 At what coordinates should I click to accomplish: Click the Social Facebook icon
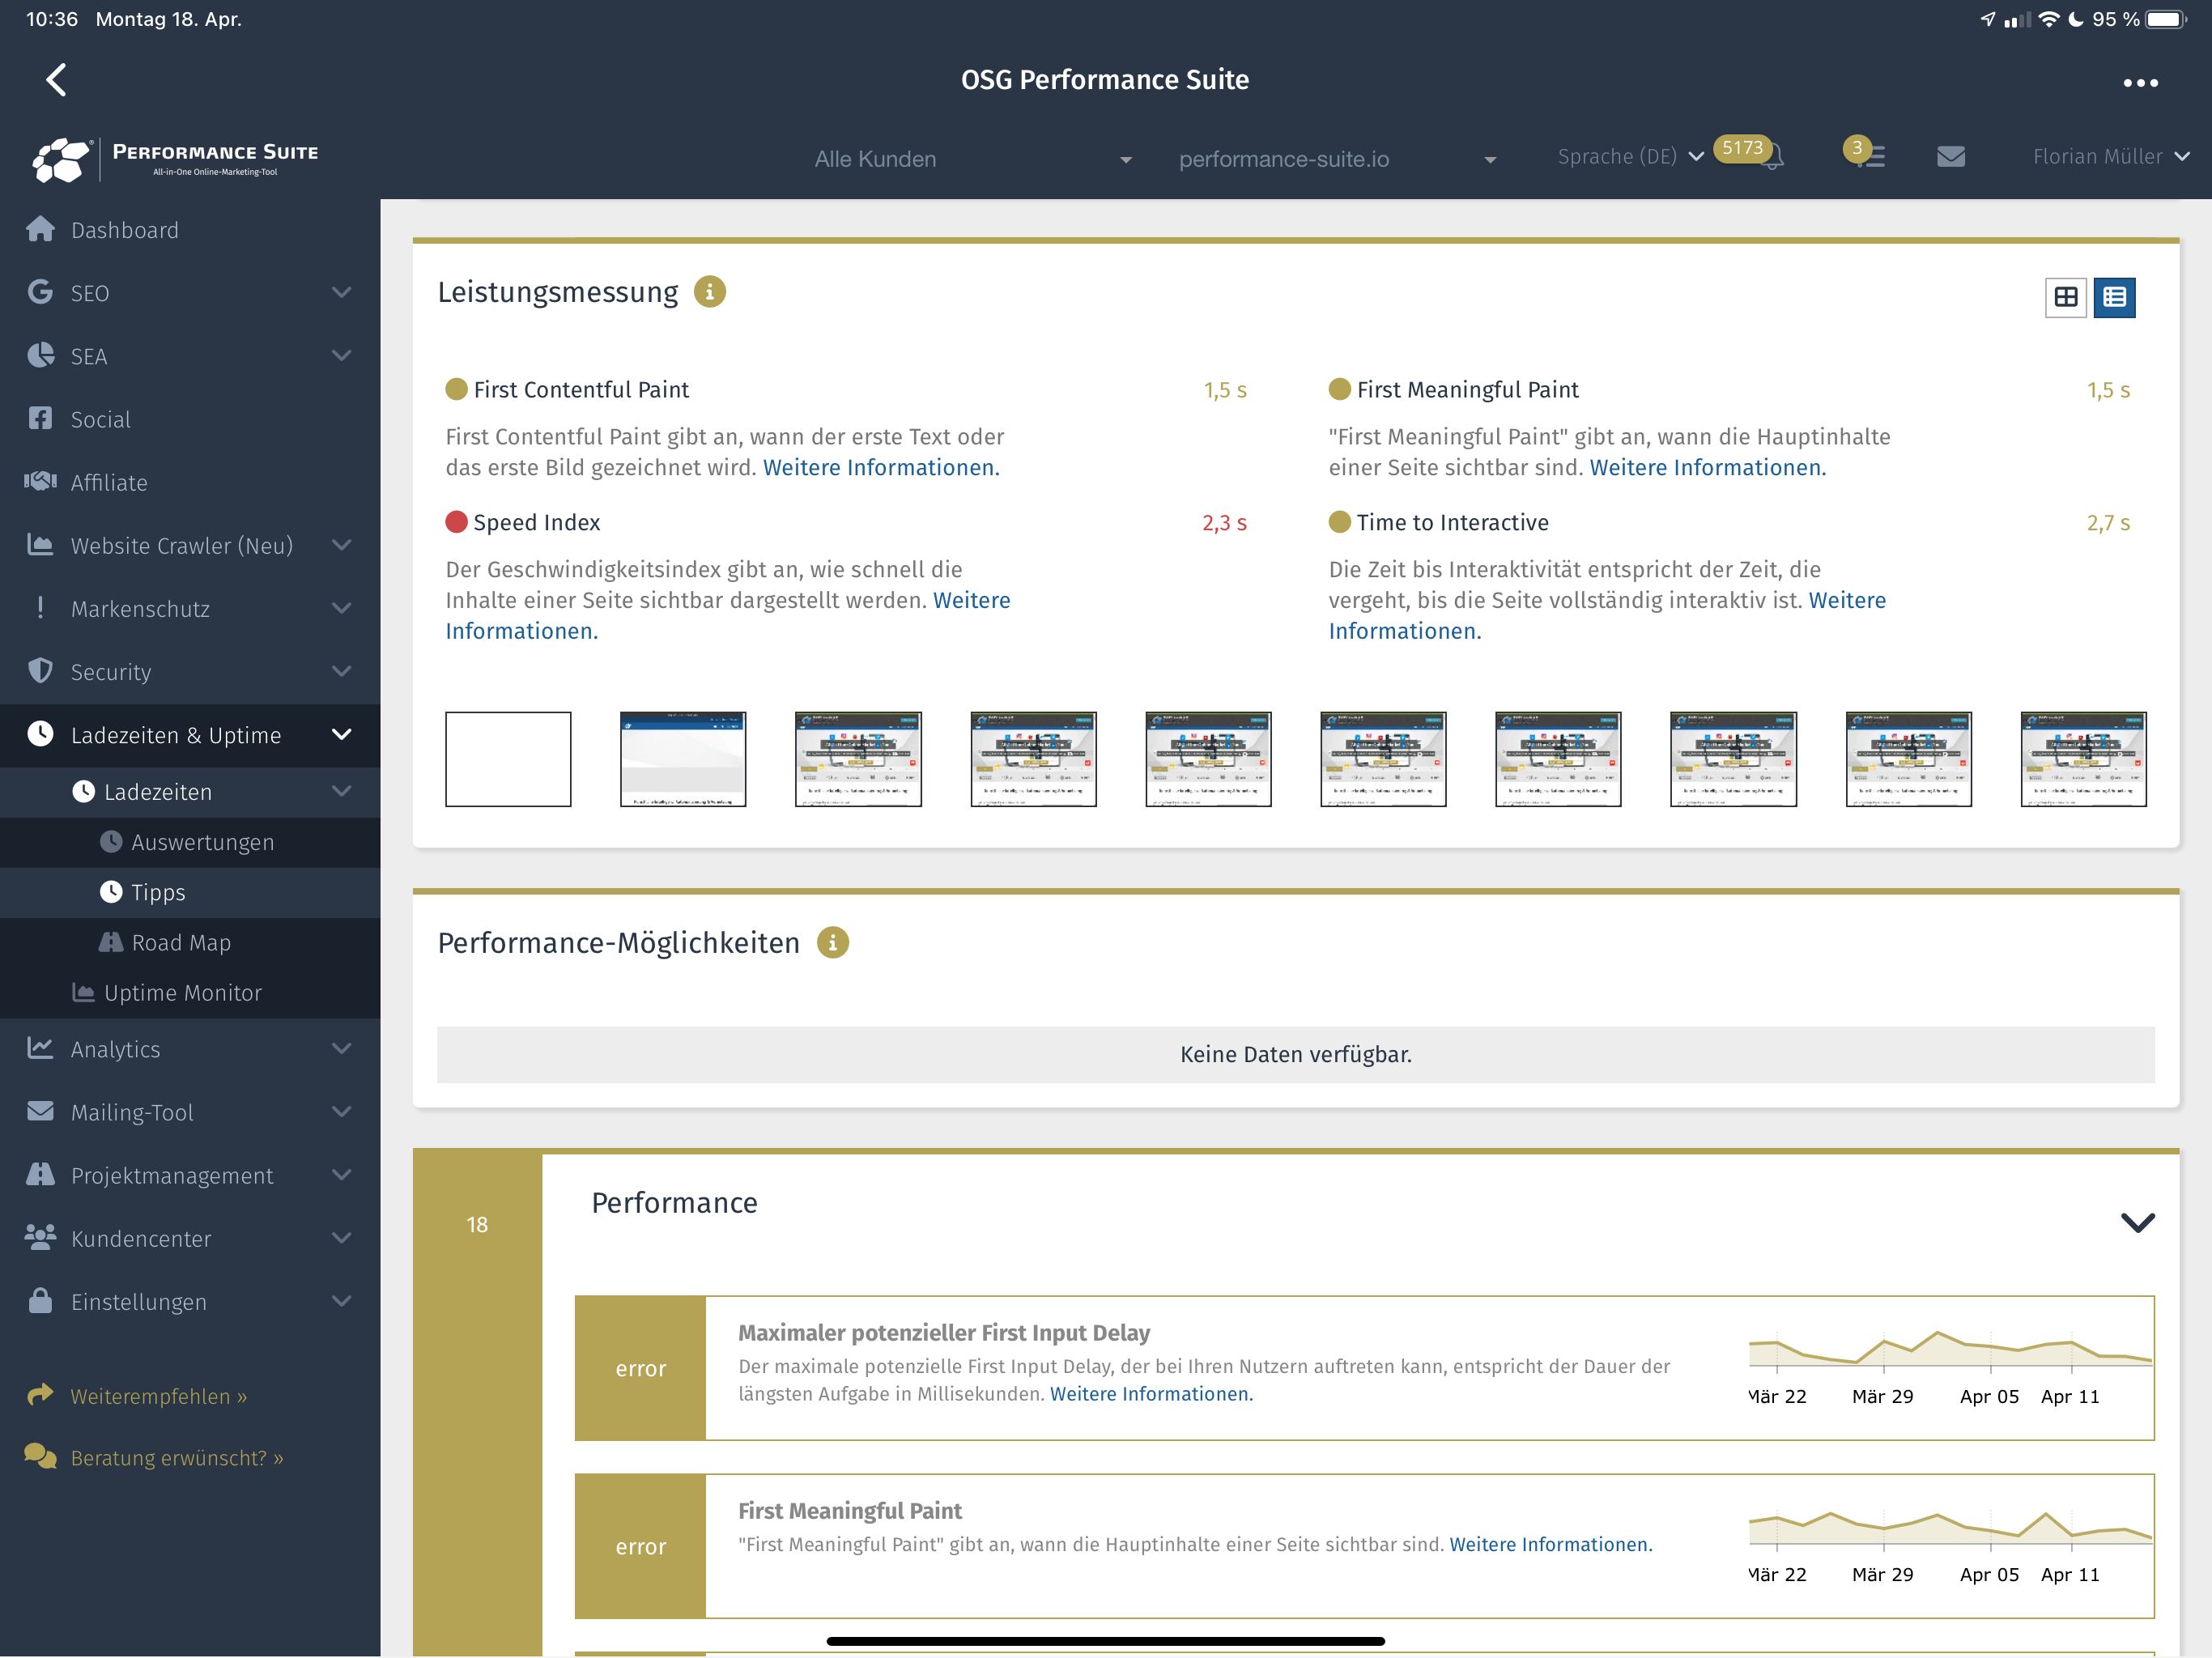point(40,418)
